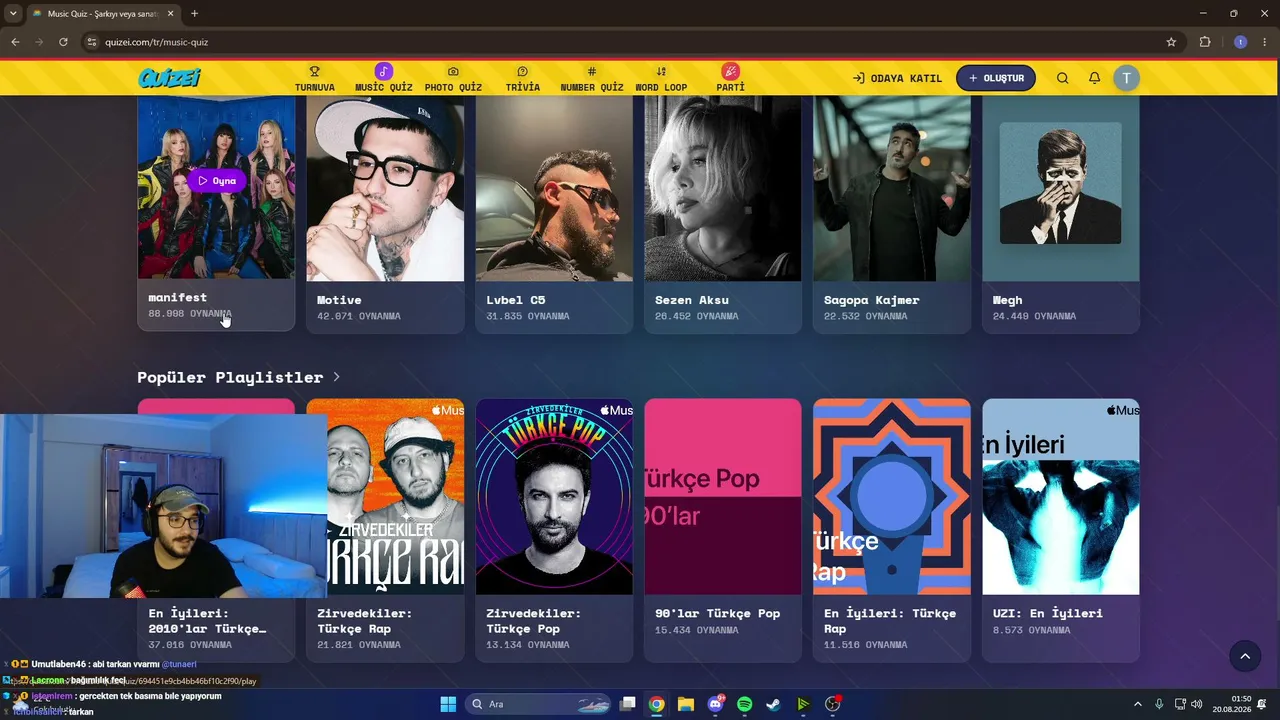Open Steam from the taskbar

point(773,704)
